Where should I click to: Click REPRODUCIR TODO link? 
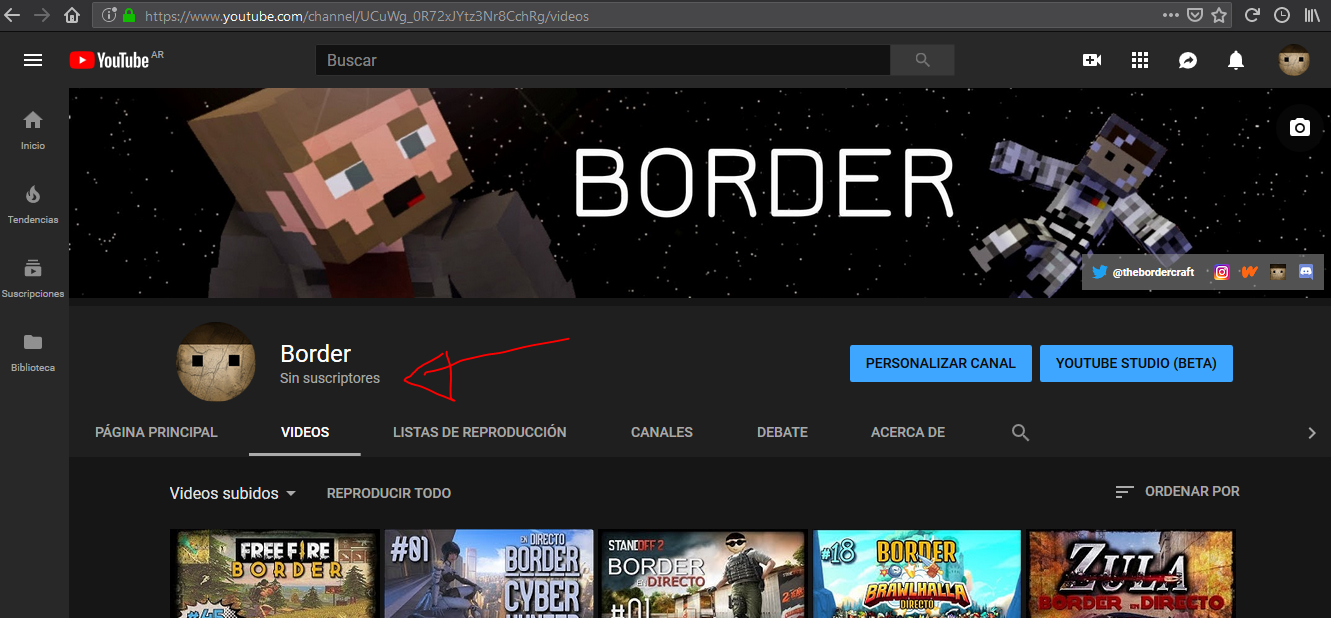[x=389, y=493]
